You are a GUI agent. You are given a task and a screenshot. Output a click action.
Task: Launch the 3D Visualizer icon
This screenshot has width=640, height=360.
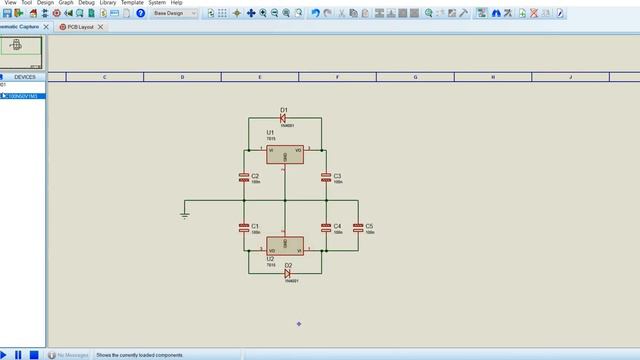pyautogui.click(x=68, y=13)
